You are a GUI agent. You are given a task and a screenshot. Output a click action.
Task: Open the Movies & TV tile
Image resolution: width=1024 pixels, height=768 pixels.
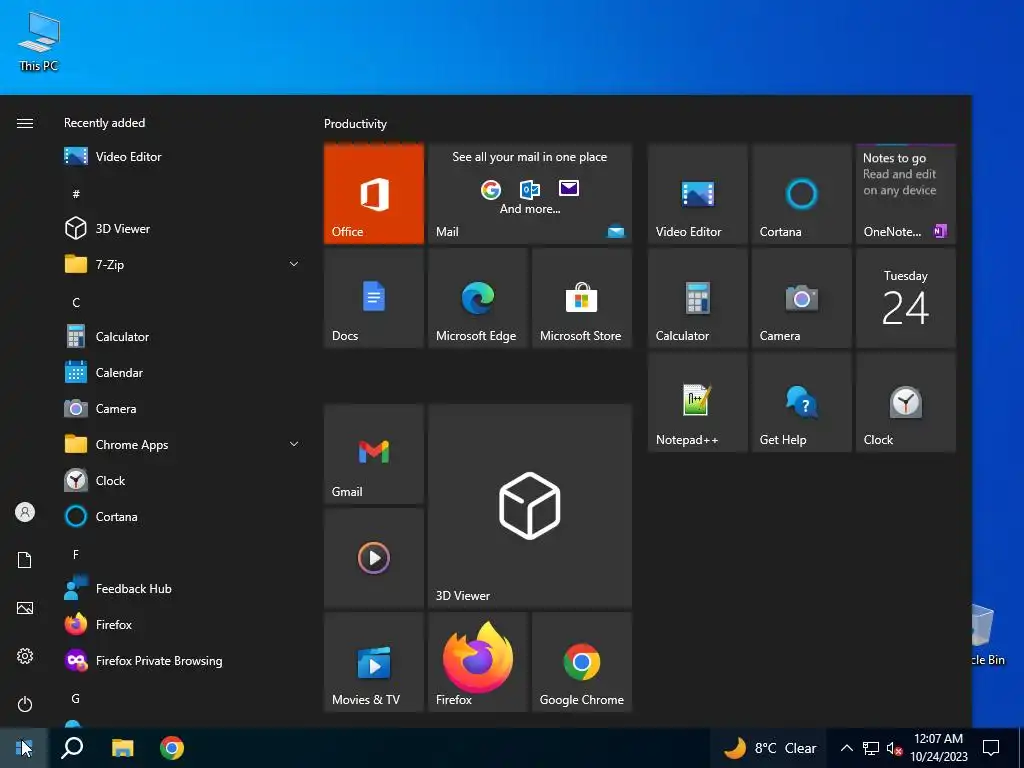coord(374,662)
